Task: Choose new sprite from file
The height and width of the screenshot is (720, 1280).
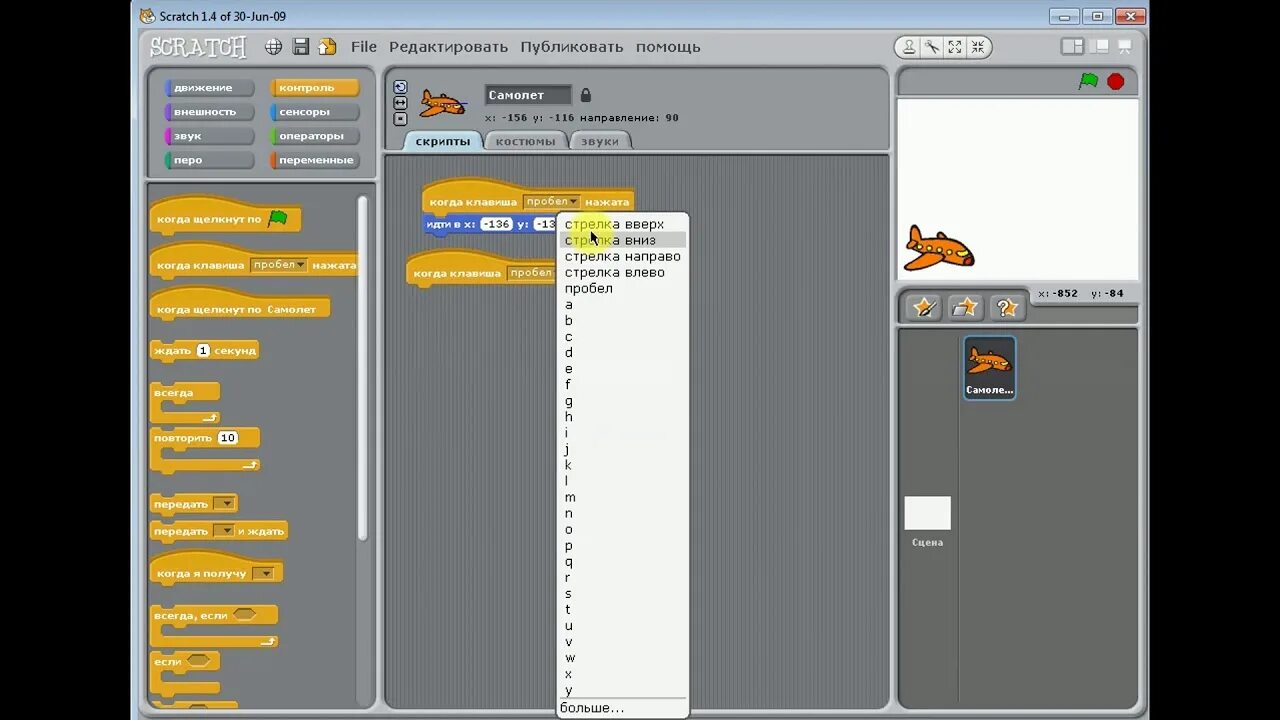Action: pyautogui.click(x=965, y=308)
